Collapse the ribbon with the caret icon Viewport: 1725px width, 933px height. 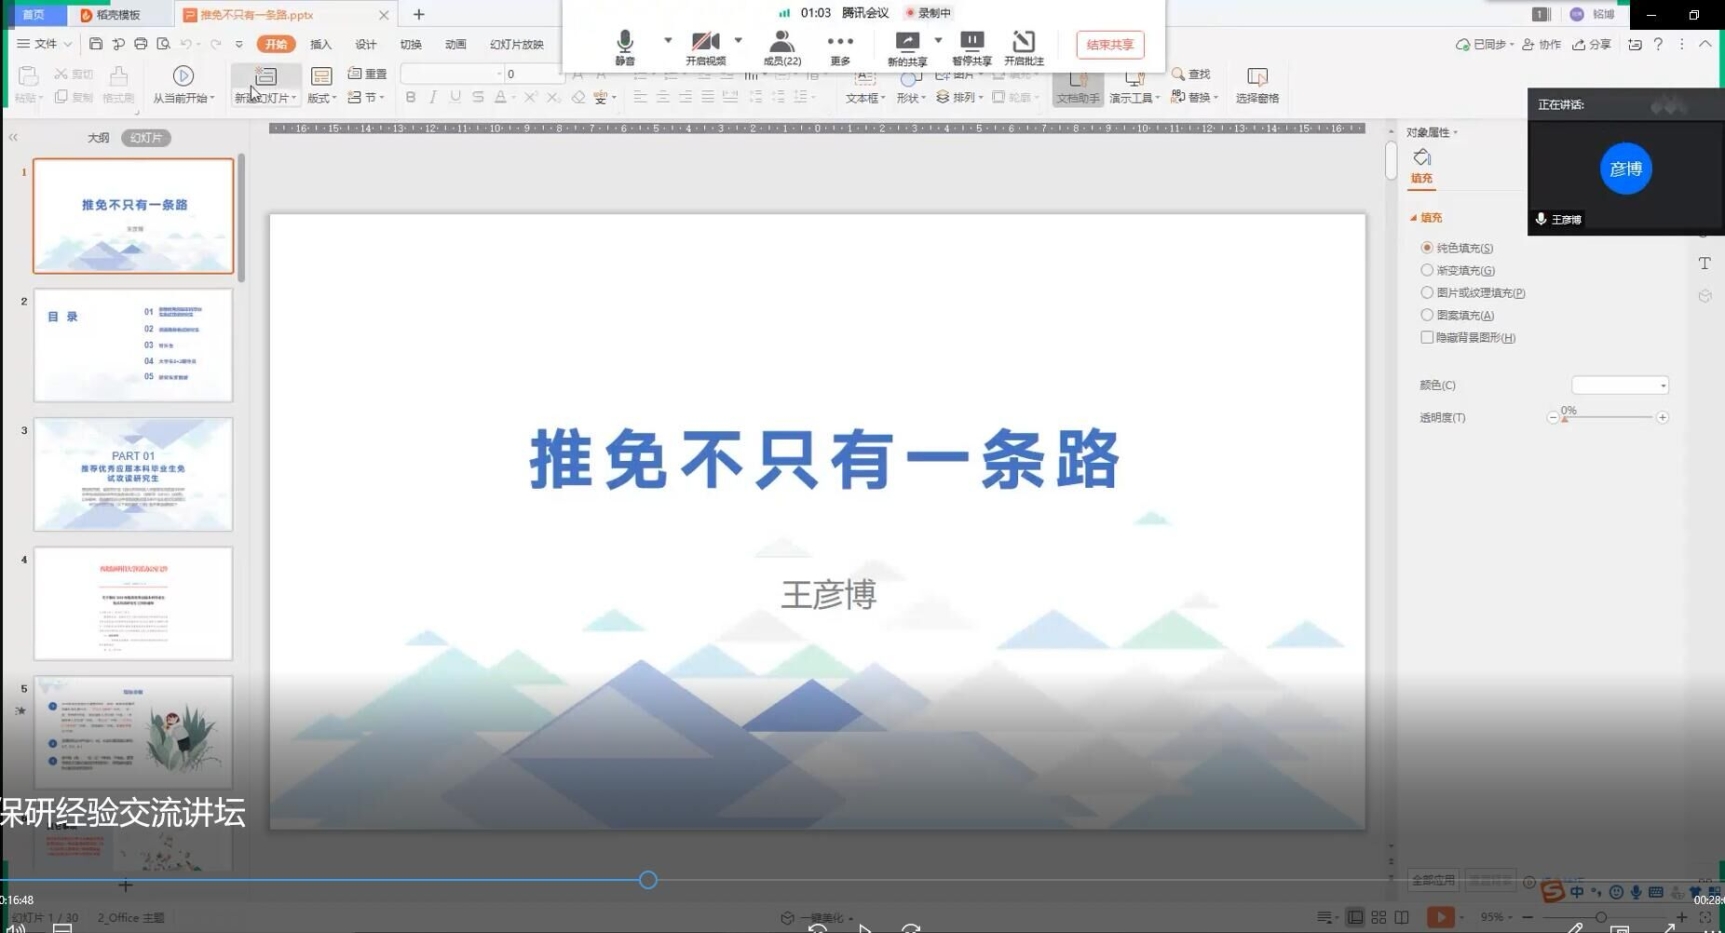click(1705, 44)
